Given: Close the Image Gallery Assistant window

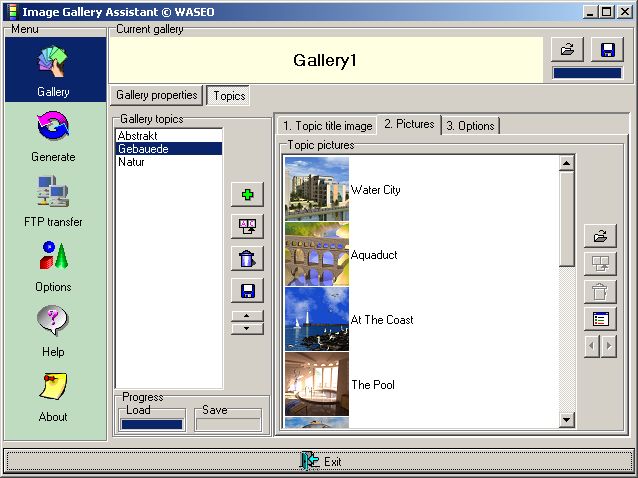Looking at the screenshot, I should coord(625,12).
